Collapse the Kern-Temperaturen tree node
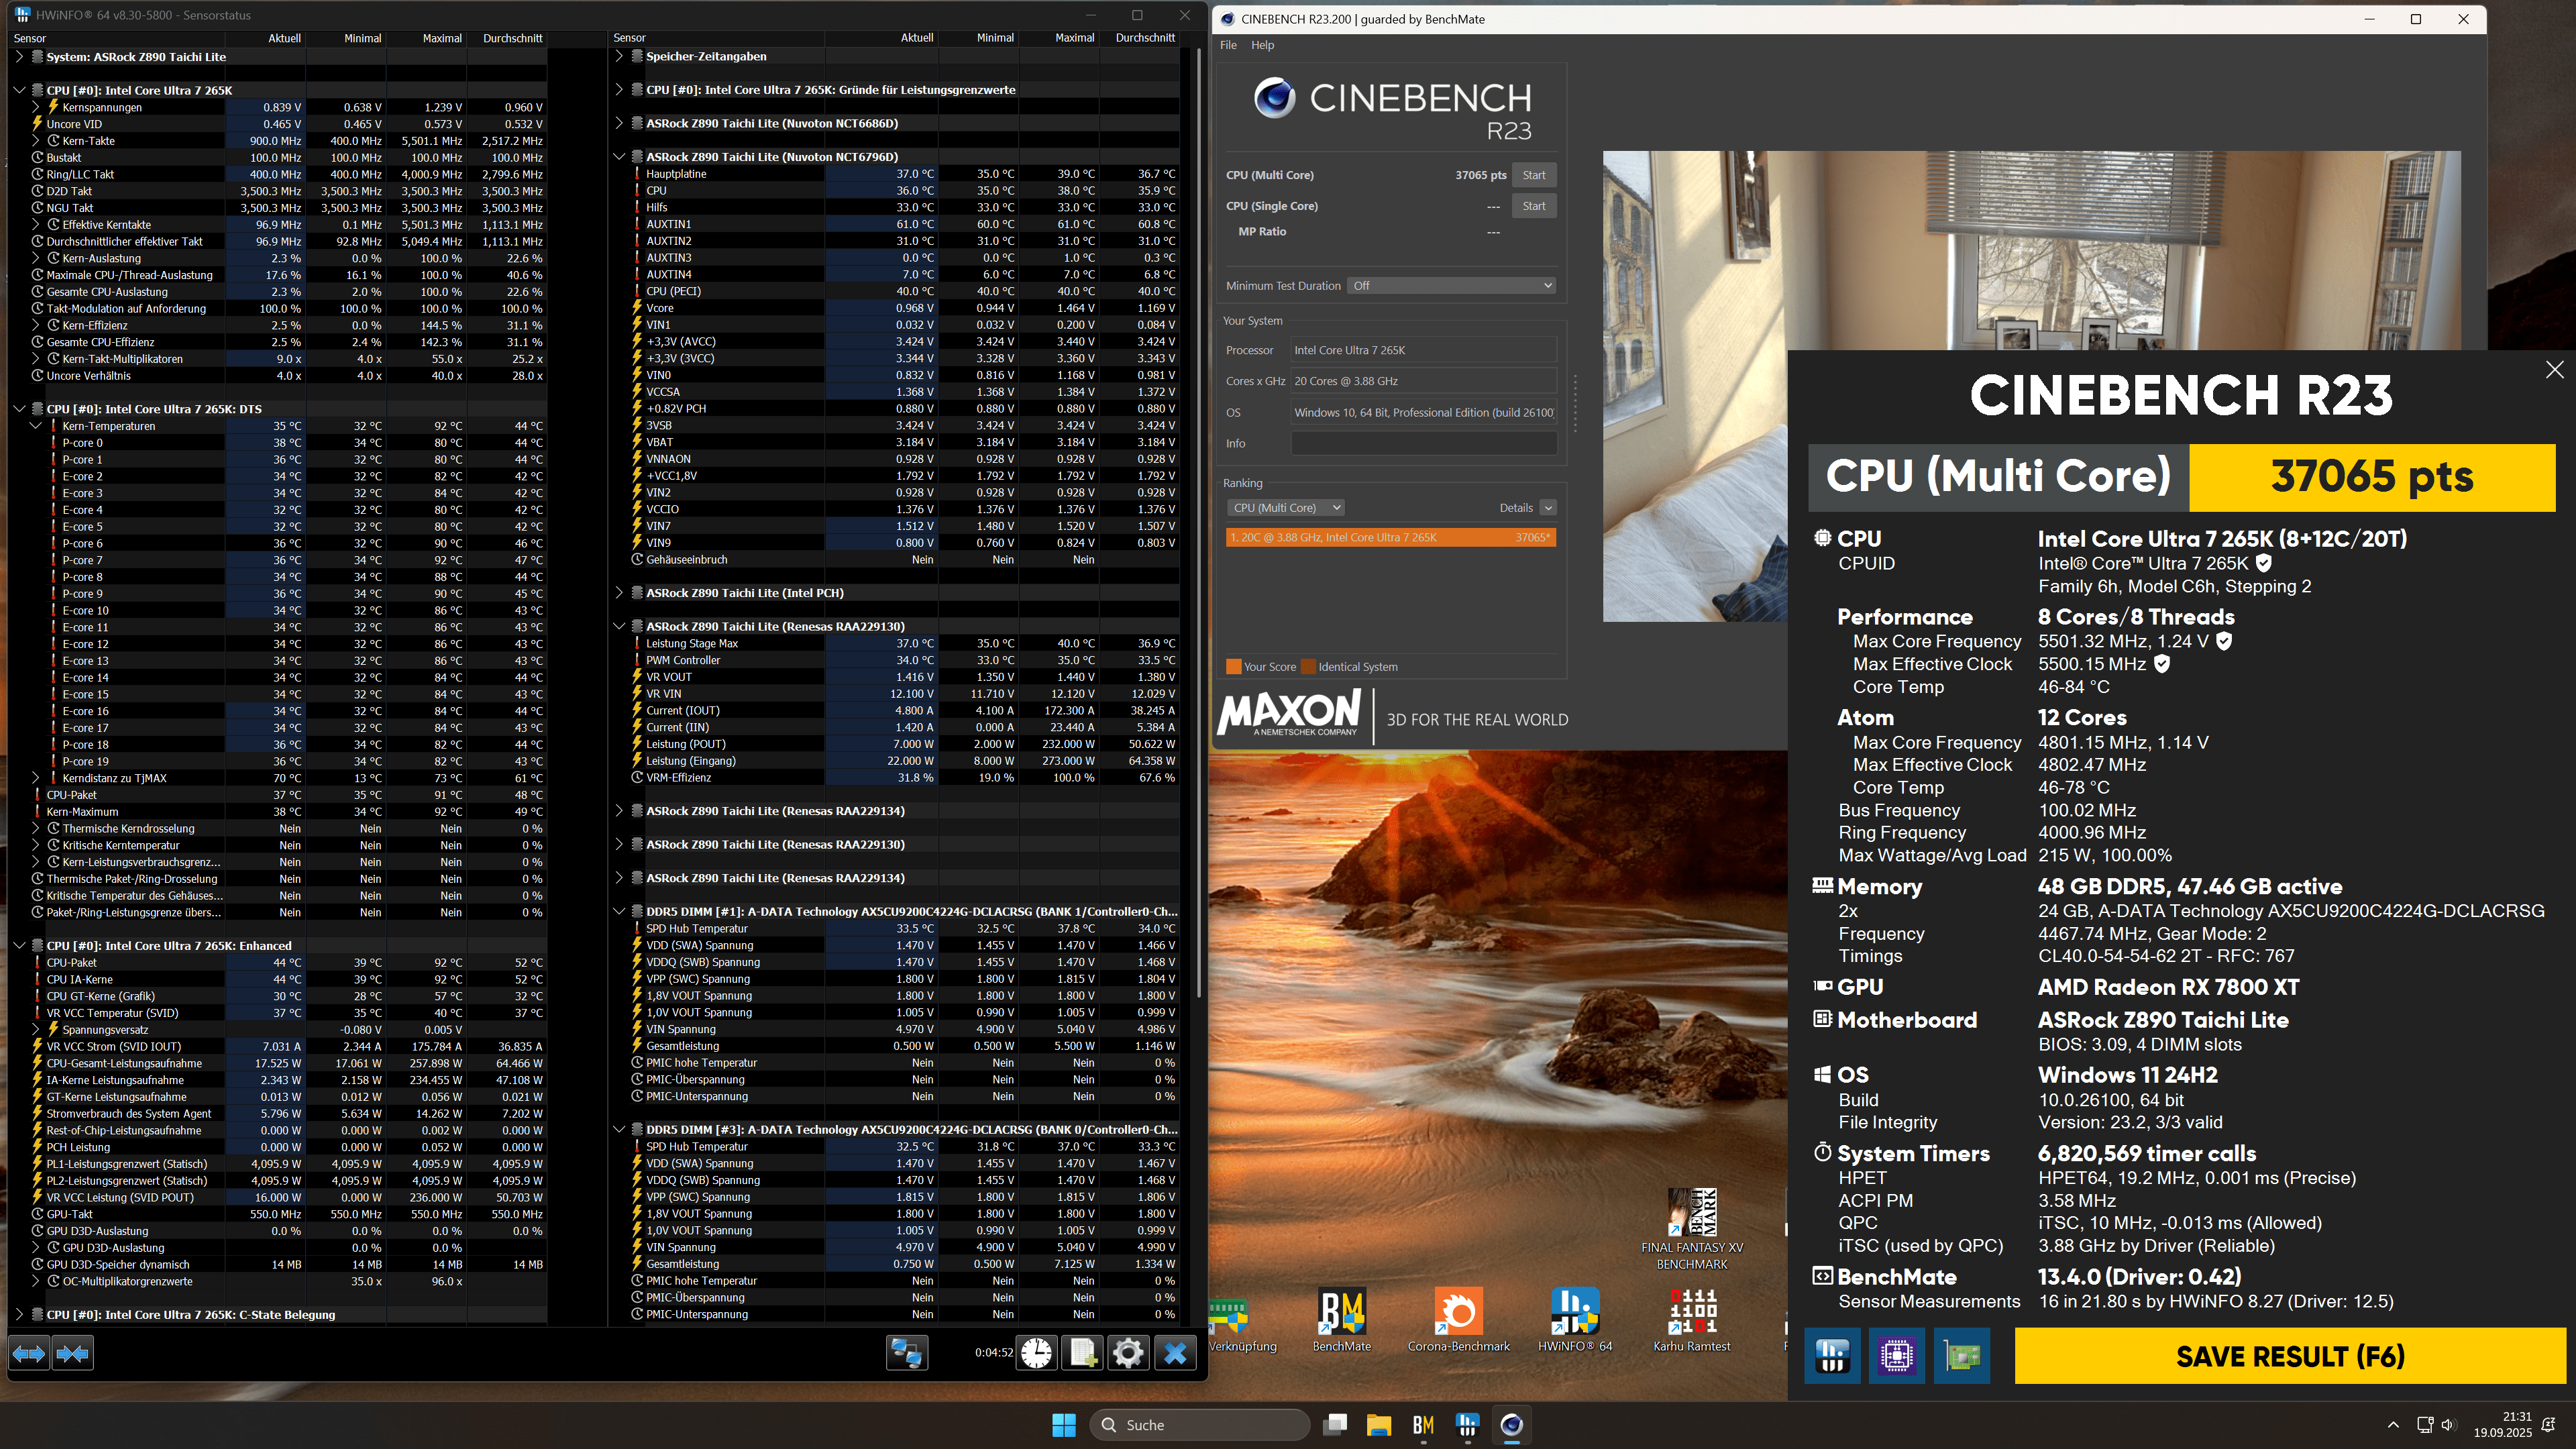The image size is (2576, 1449). point(36,426)
